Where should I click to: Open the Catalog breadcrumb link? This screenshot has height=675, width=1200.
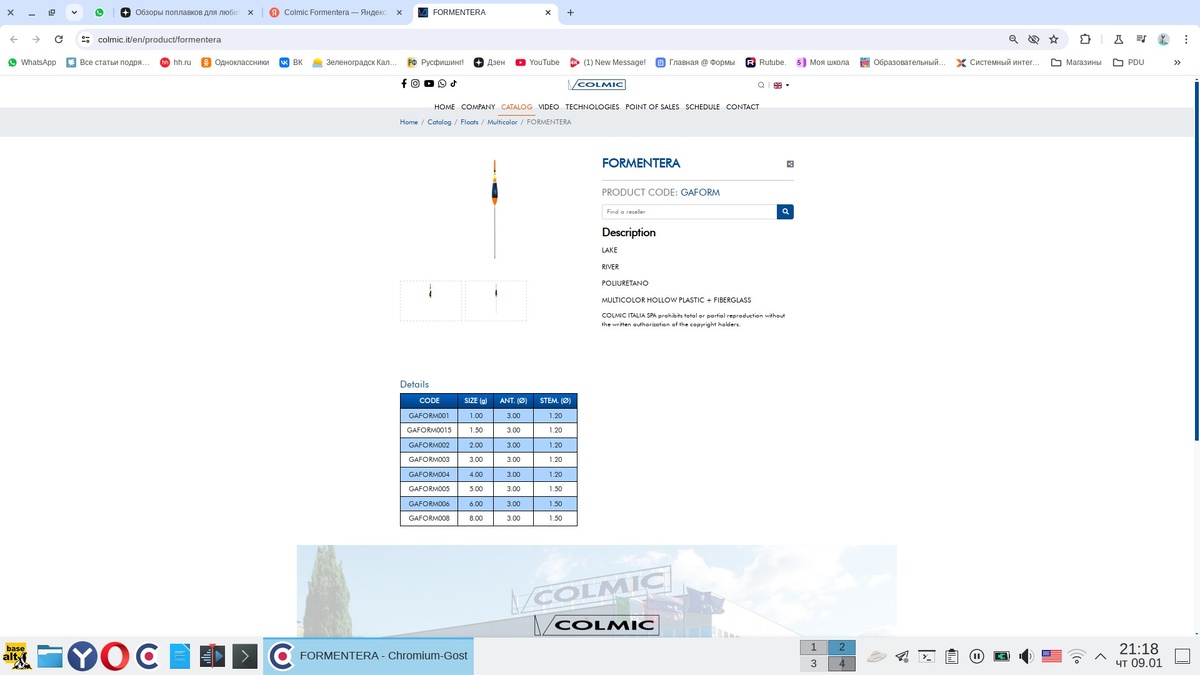[439, 122]
